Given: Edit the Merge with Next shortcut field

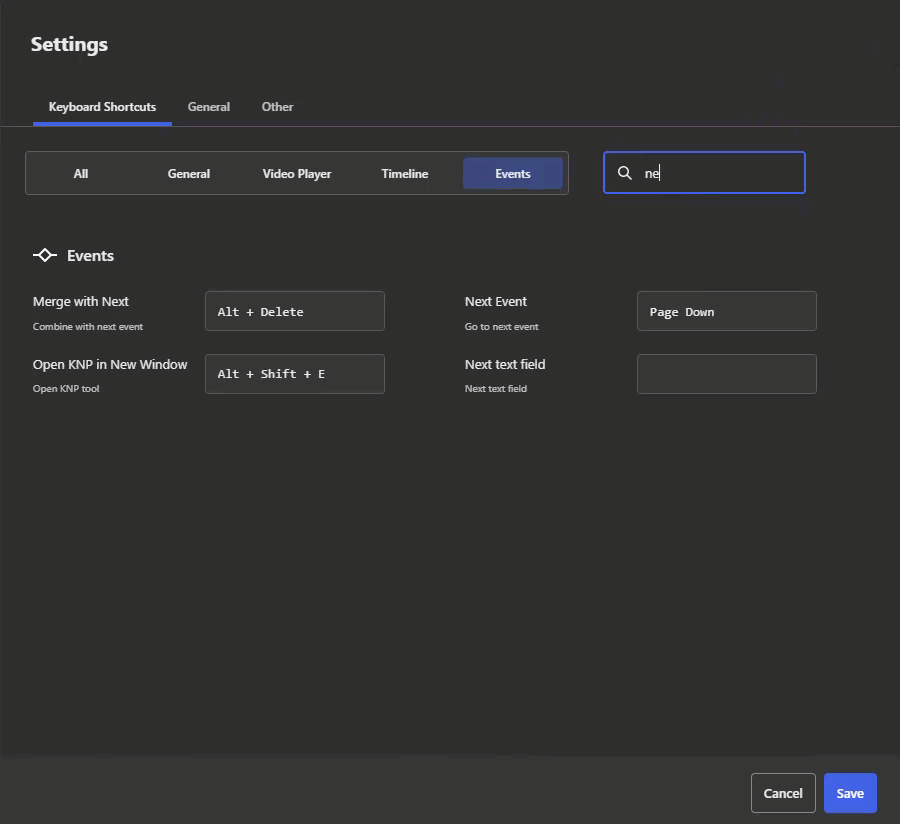Looking at the screenshot, I should click(x=295, y=311).
